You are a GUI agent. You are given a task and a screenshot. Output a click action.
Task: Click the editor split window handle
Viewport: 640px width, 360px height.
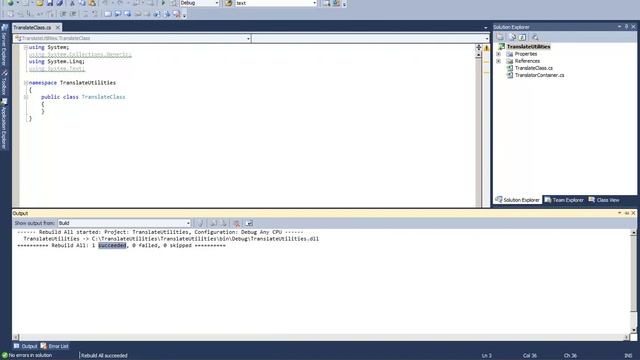point(479,47)
